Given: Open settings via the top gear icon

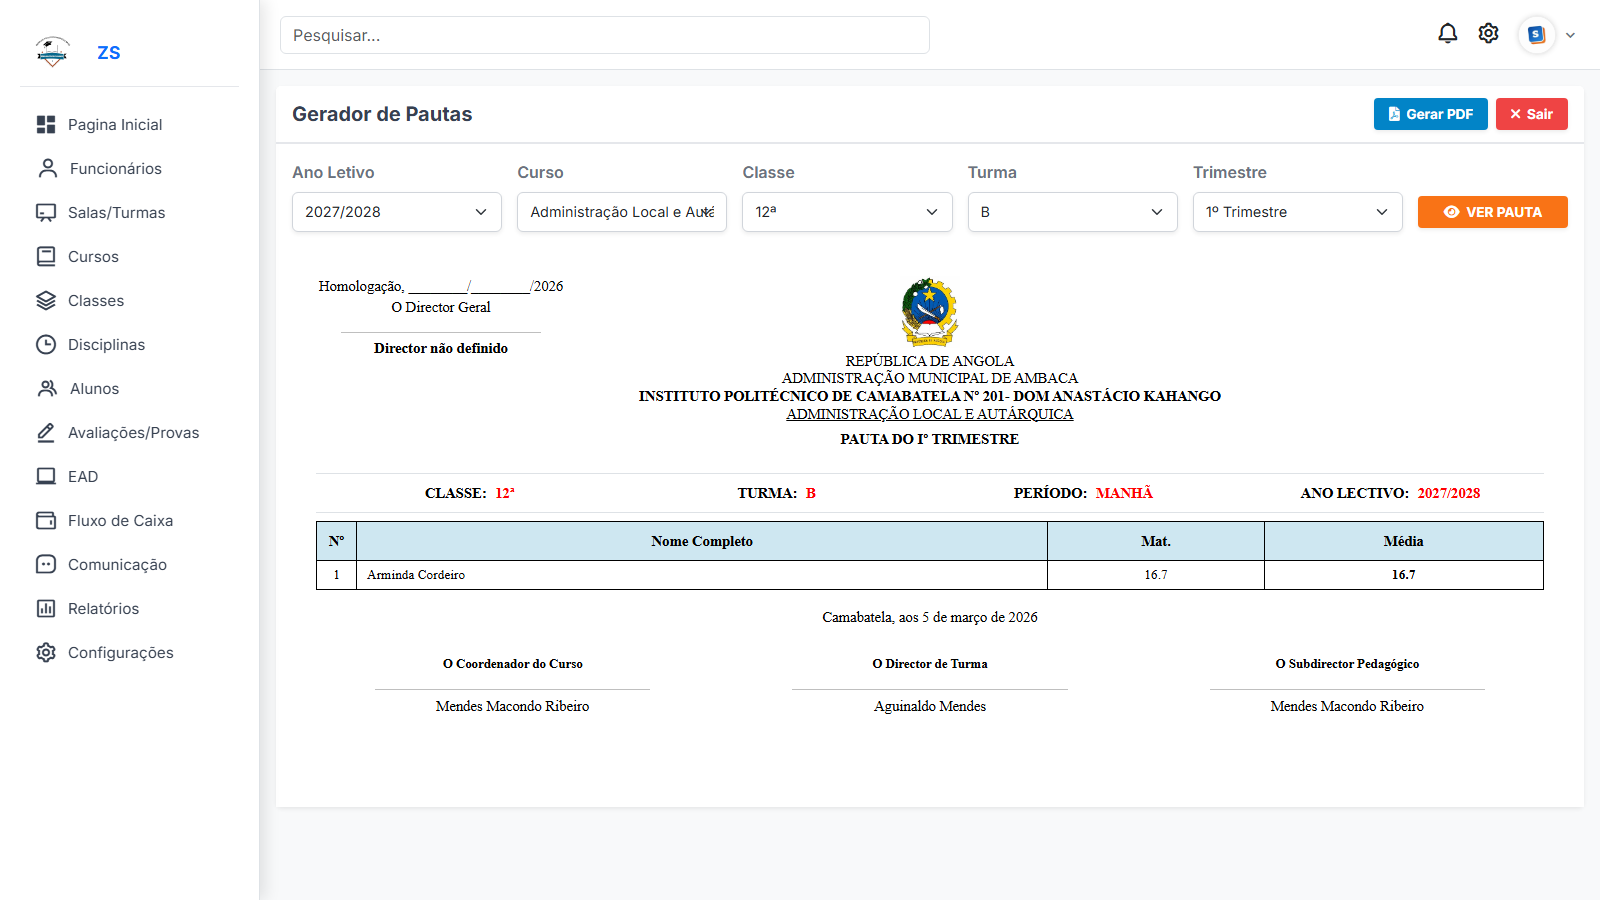Looking at the screenshot, I should tap(1488, 34).
